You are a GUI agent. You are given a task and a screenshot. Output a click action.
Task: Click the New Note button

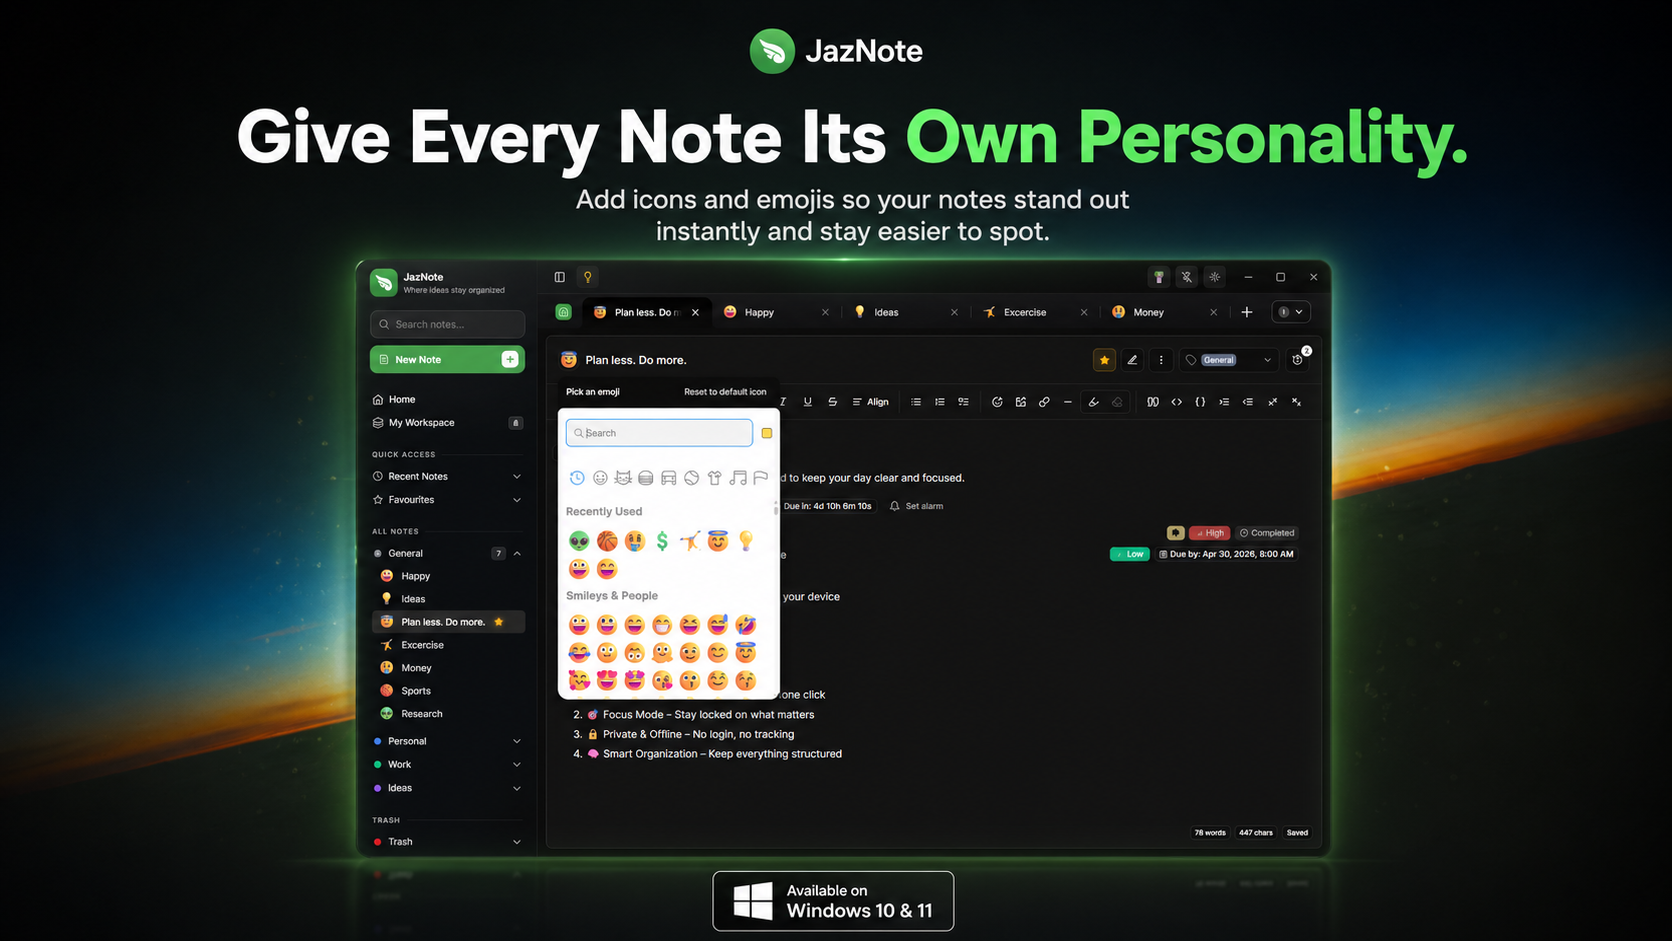[447, 359]
